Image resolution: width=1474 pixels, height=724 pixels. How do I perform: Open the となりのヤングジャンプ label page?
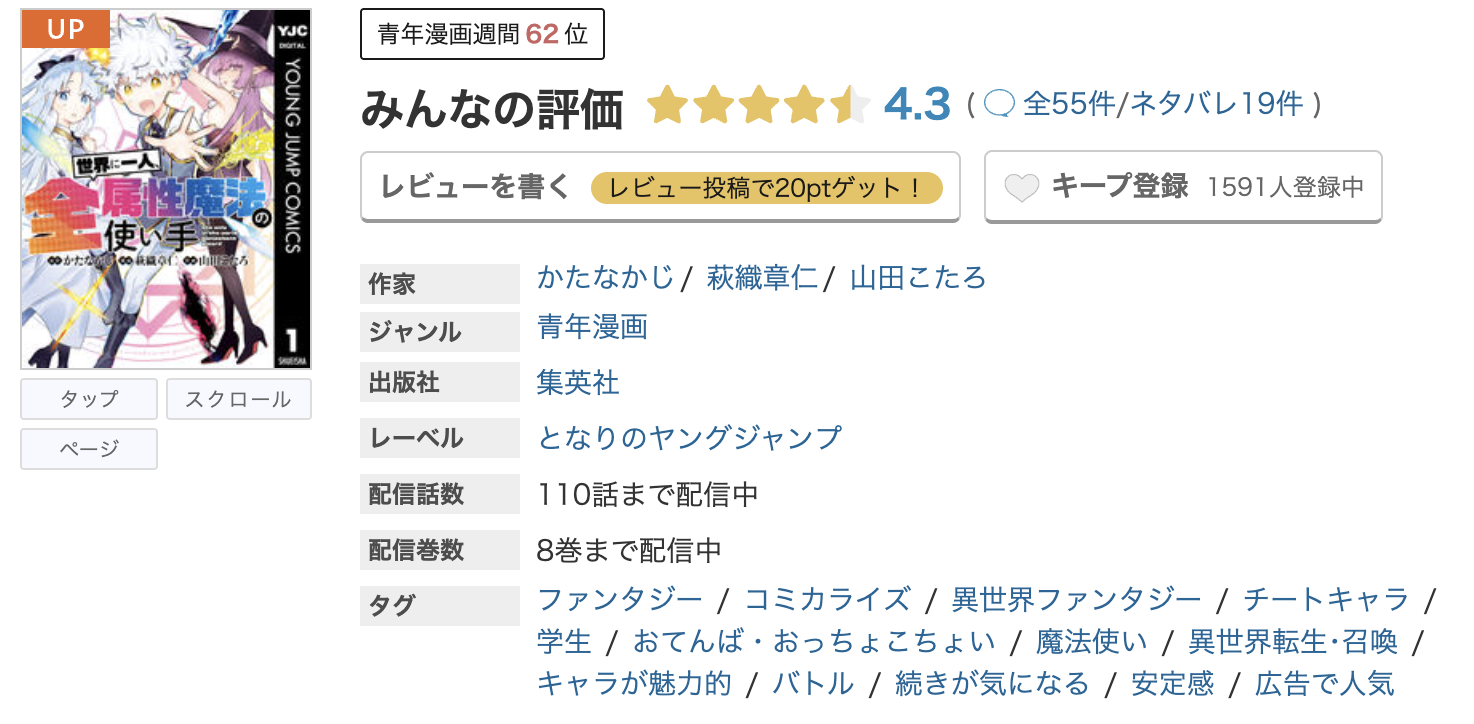tap(690, 438)
